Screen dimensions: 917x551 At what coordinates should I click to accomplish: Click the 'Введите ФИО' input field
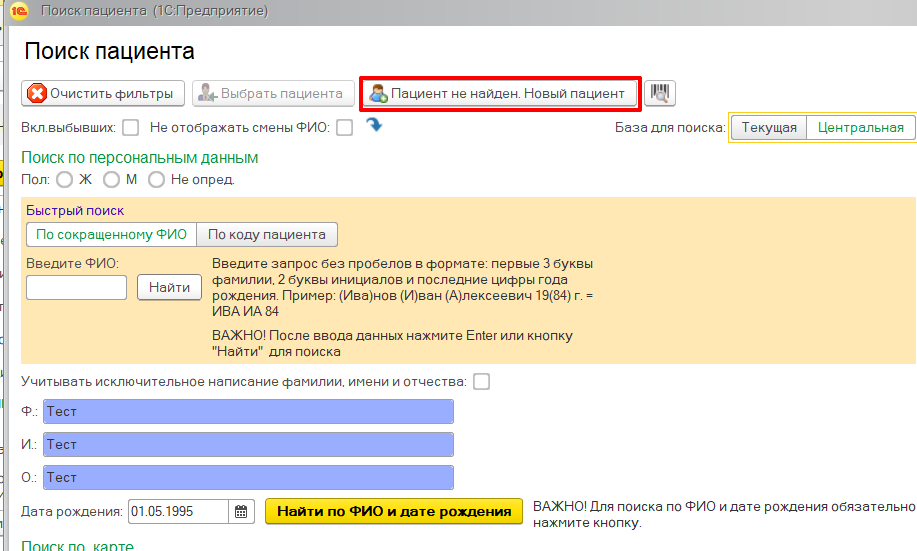tap(76, 288)
